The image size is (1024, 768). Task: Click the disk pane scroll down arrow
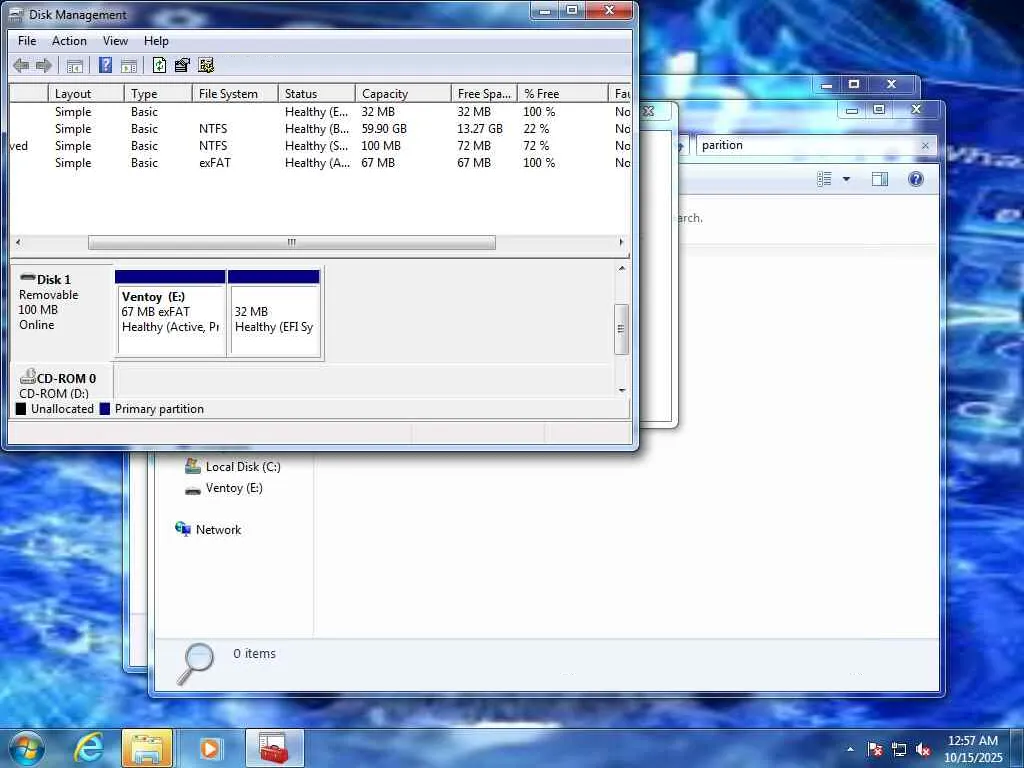pyautogui.click(x=621, y=391)
